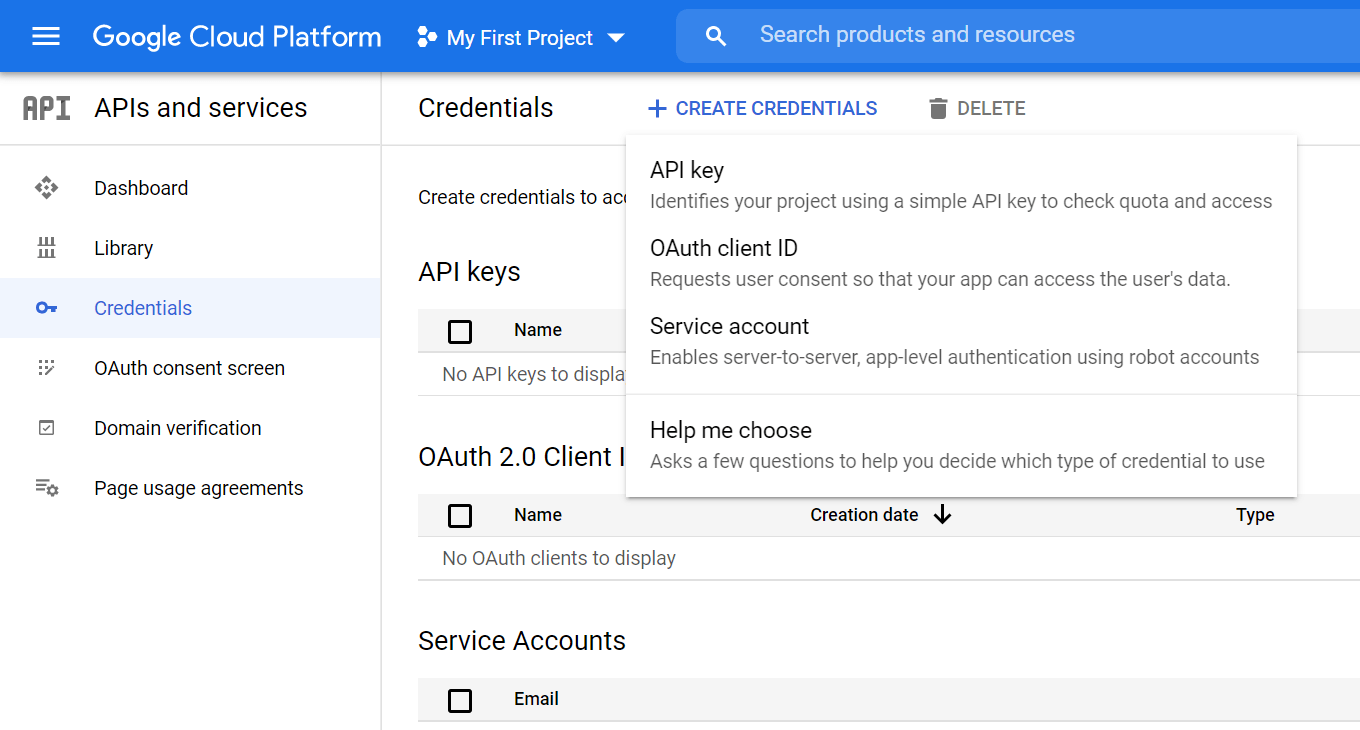Expand the My First Project selector
The image size is (1360, 730).
(x=521, y=38)
